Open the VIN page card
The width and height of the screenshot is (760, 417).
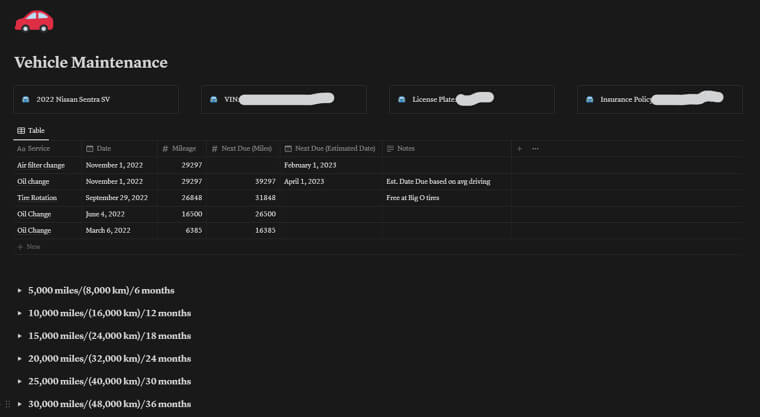tap(284, 99)
